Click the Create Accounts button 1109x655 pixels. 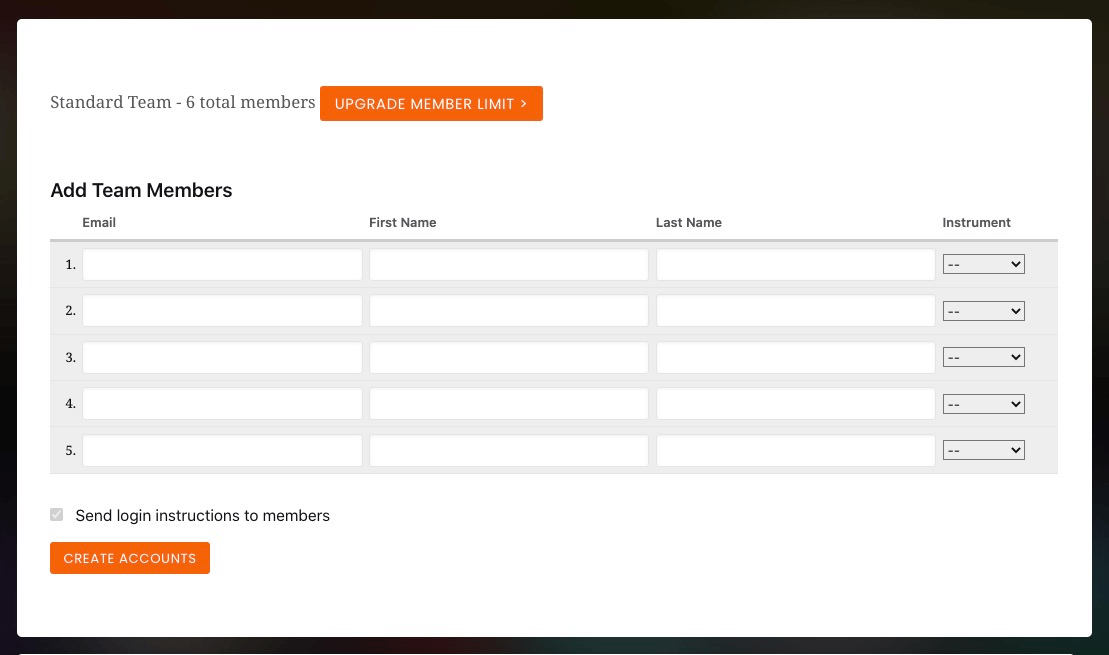130,558
